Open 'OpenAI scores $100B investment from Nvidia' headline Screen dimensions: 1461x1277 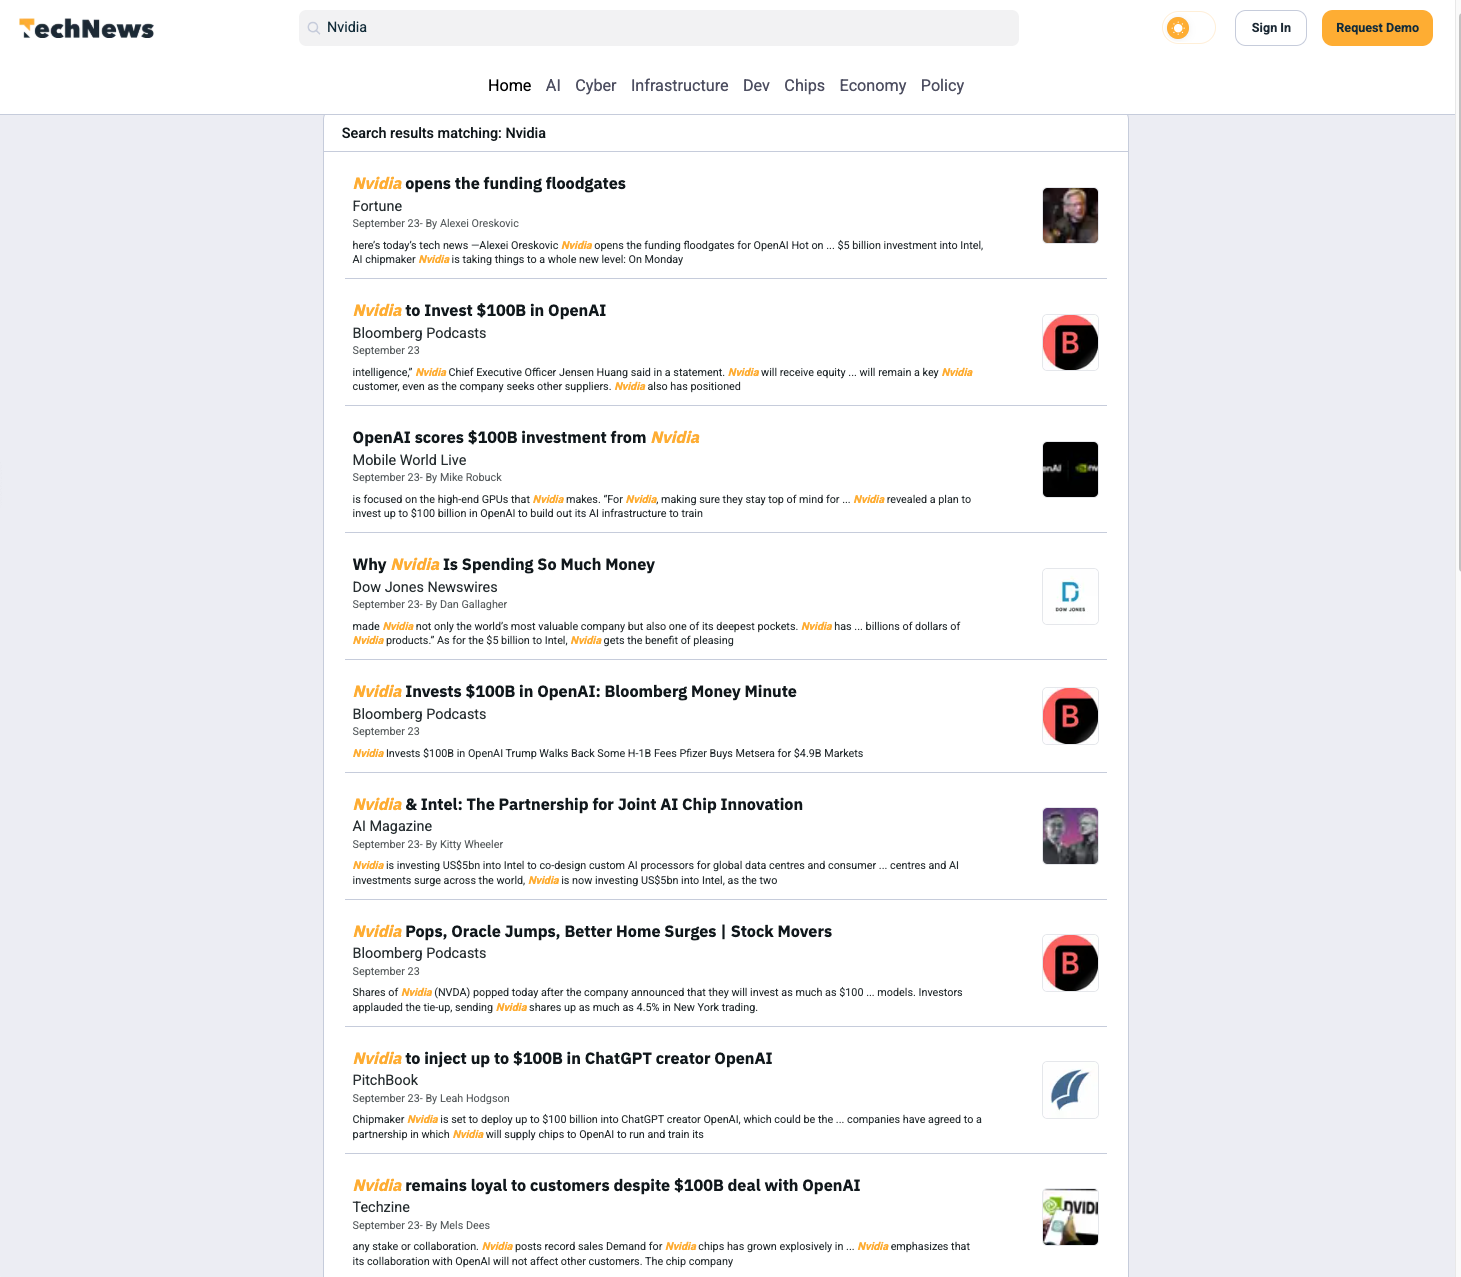(525, 438)
